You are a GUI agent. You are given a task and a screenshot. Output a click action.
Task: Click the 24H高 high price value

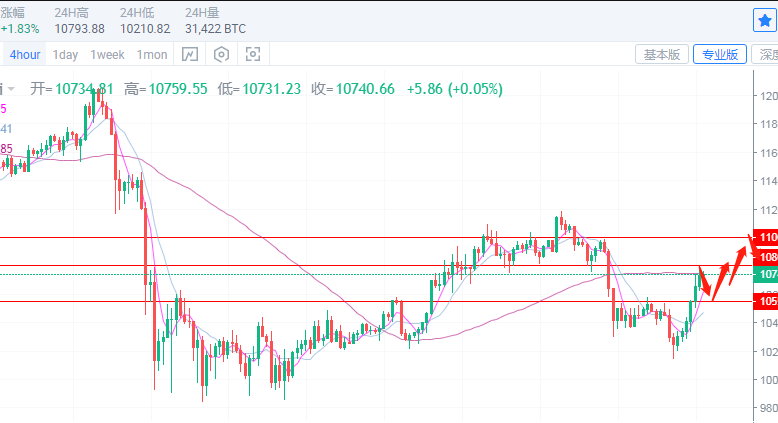tap(80, 29)
